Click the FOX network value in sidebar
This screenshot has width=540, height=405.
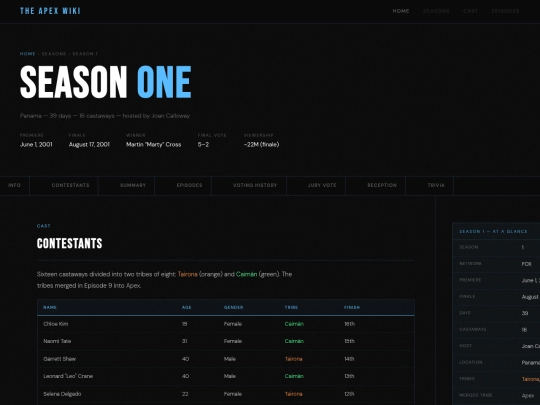click(x=527, y=264)
